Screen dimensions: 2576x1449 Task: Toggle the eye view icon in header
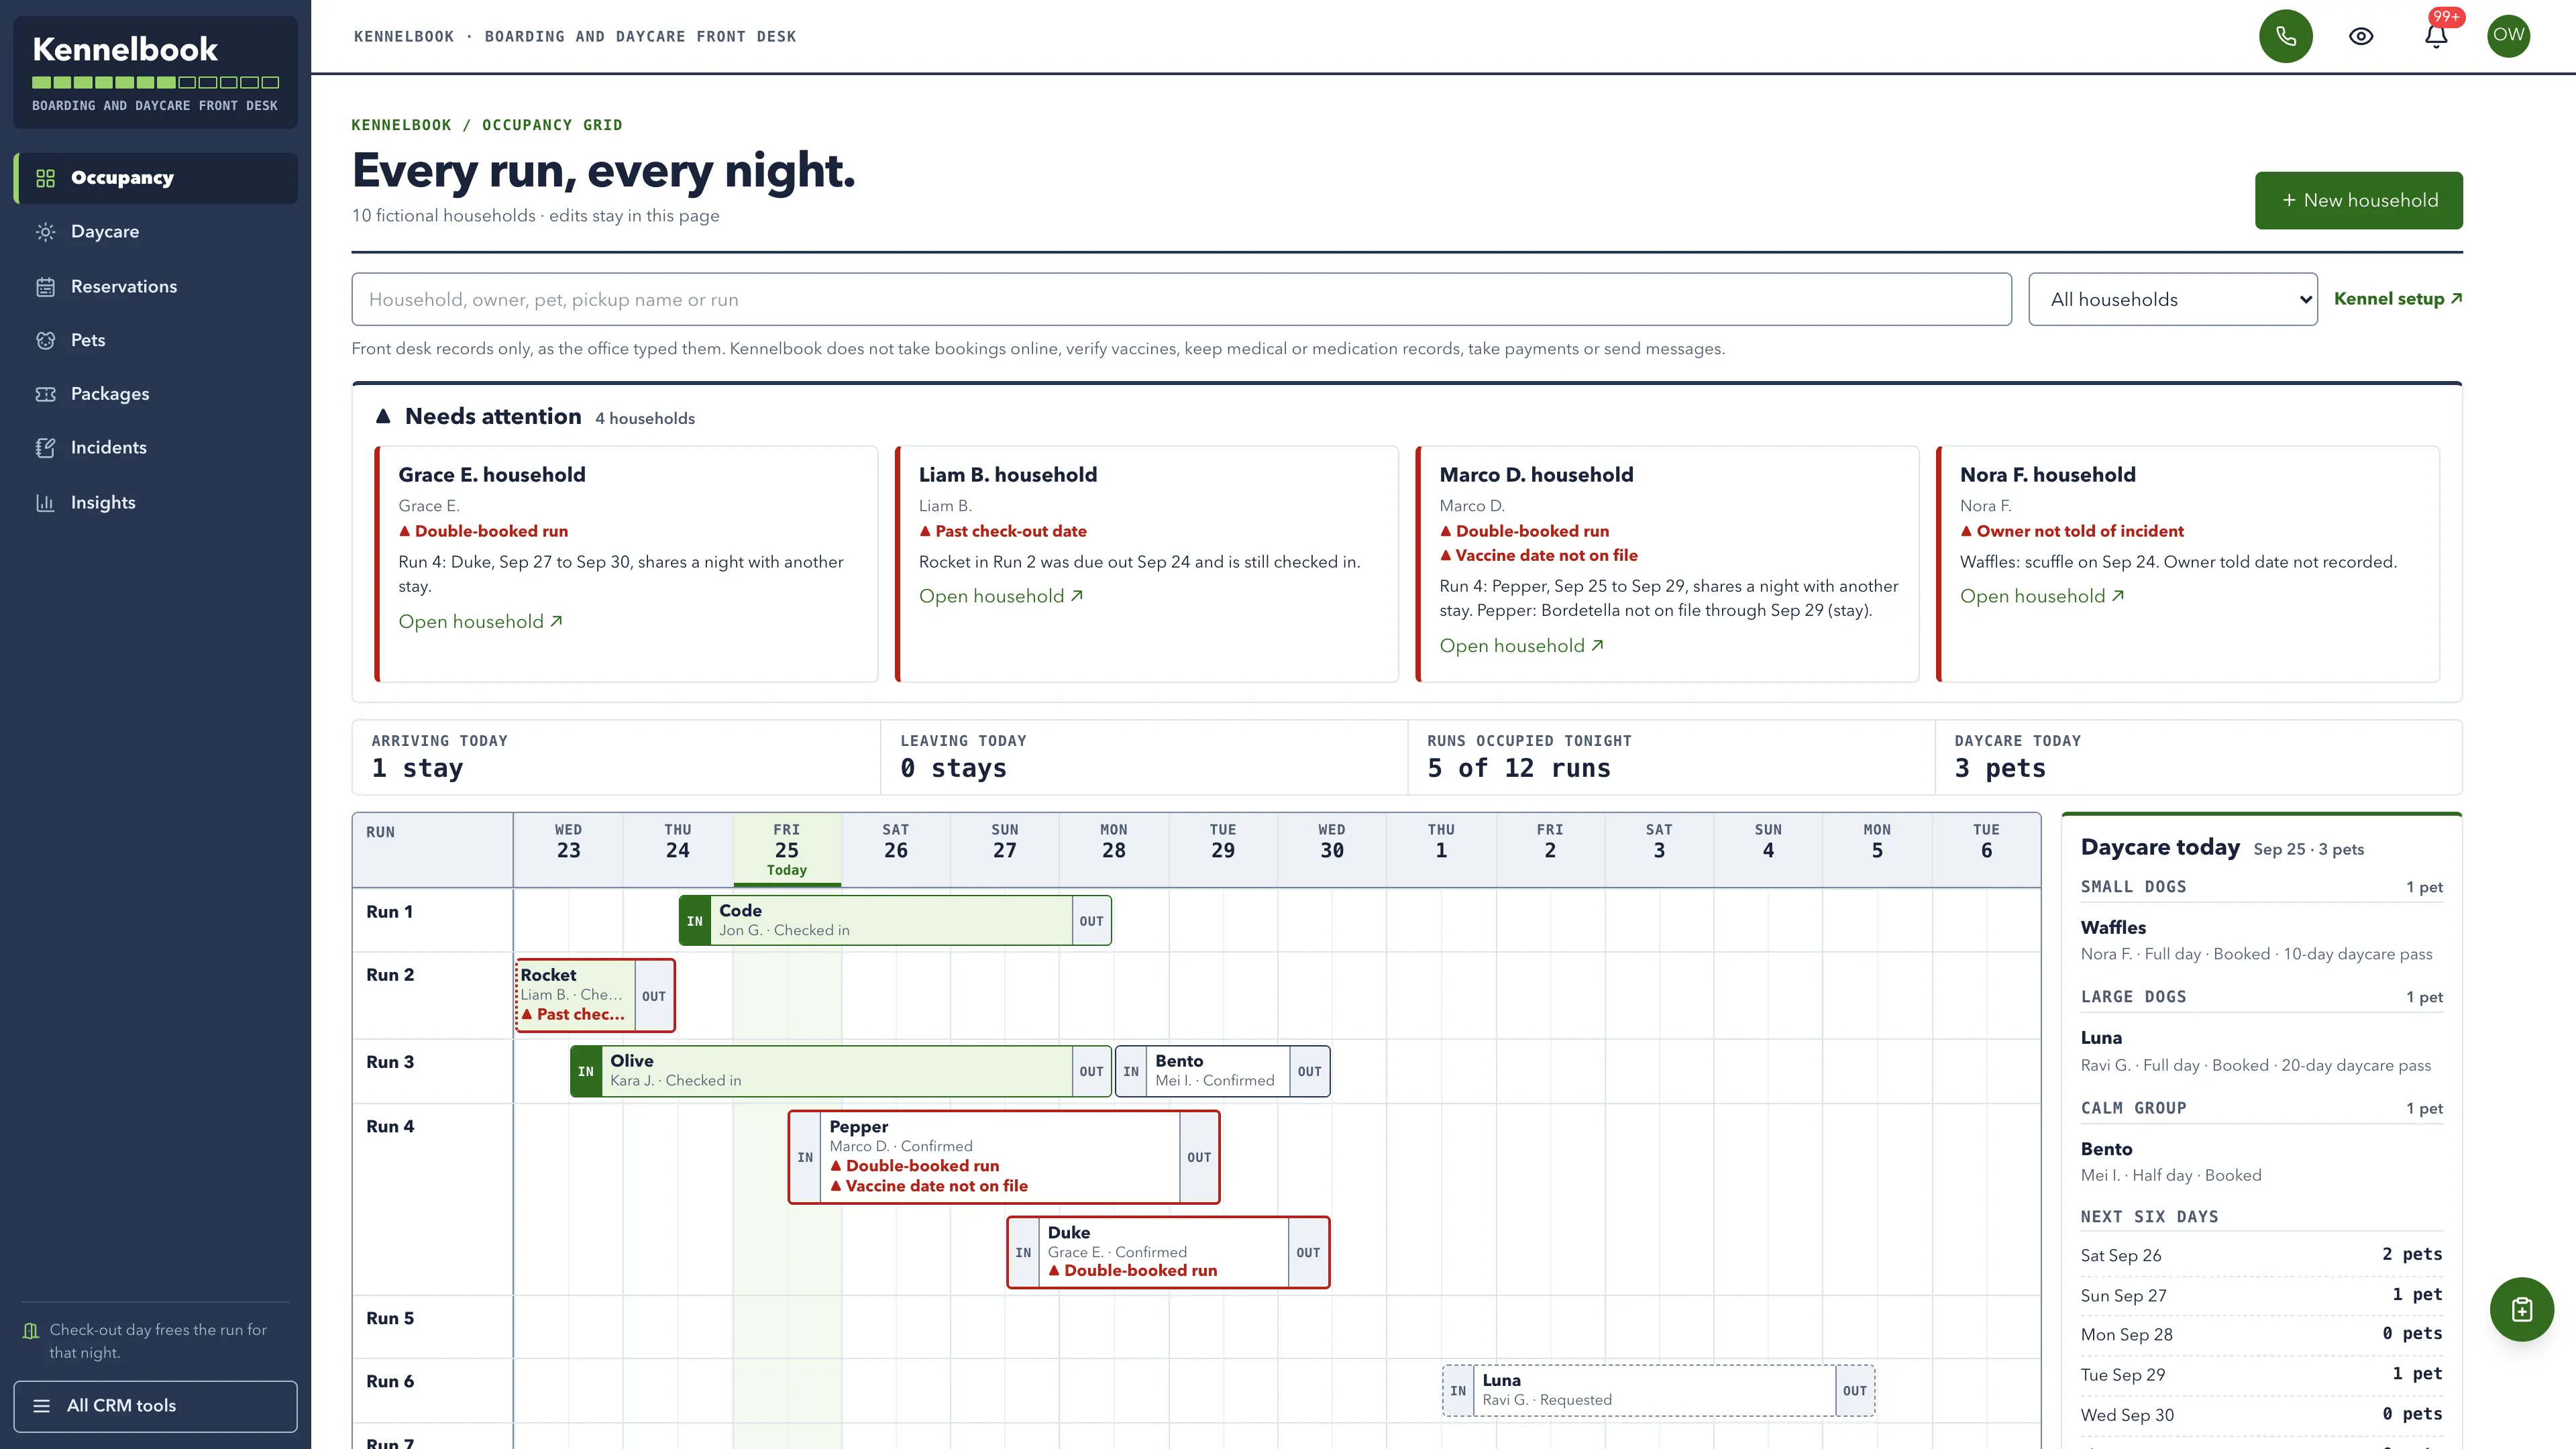click(2361, 36)
